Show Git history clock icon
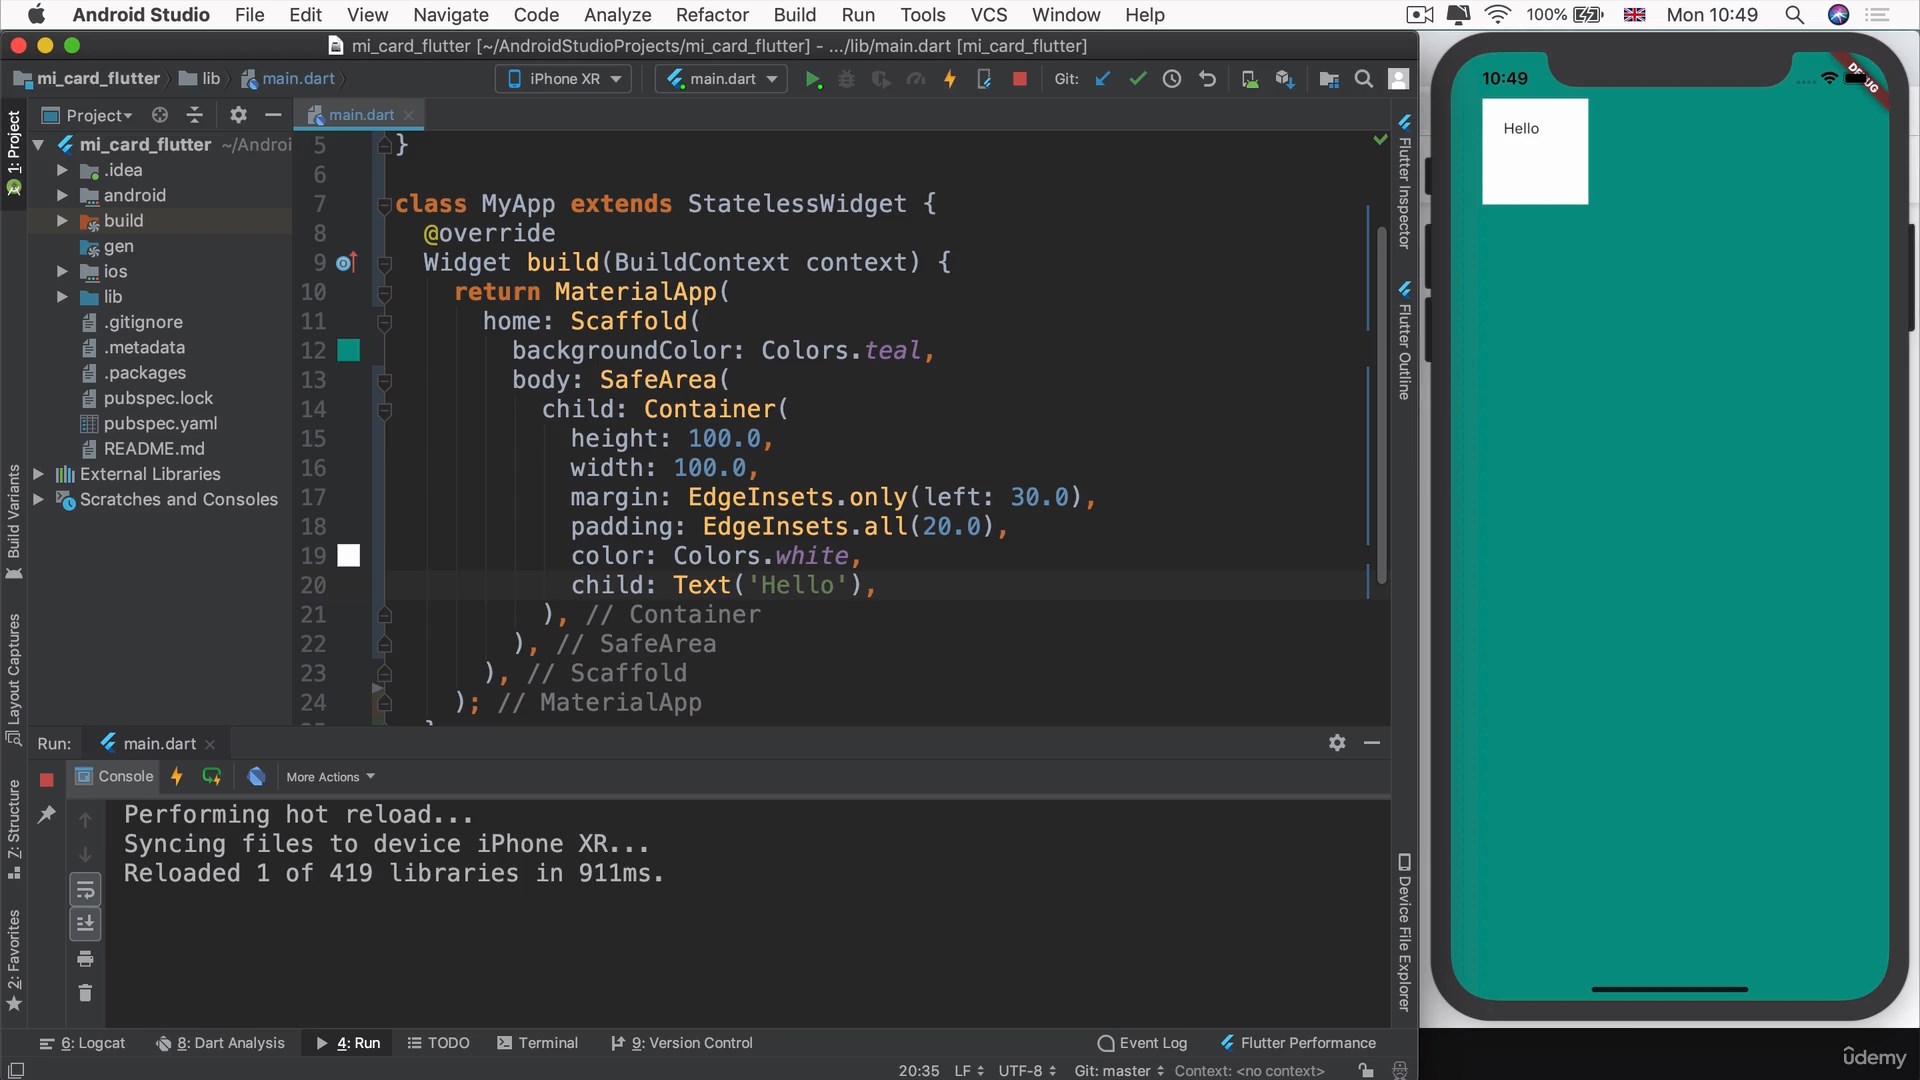 click(x=1172, y=79)
